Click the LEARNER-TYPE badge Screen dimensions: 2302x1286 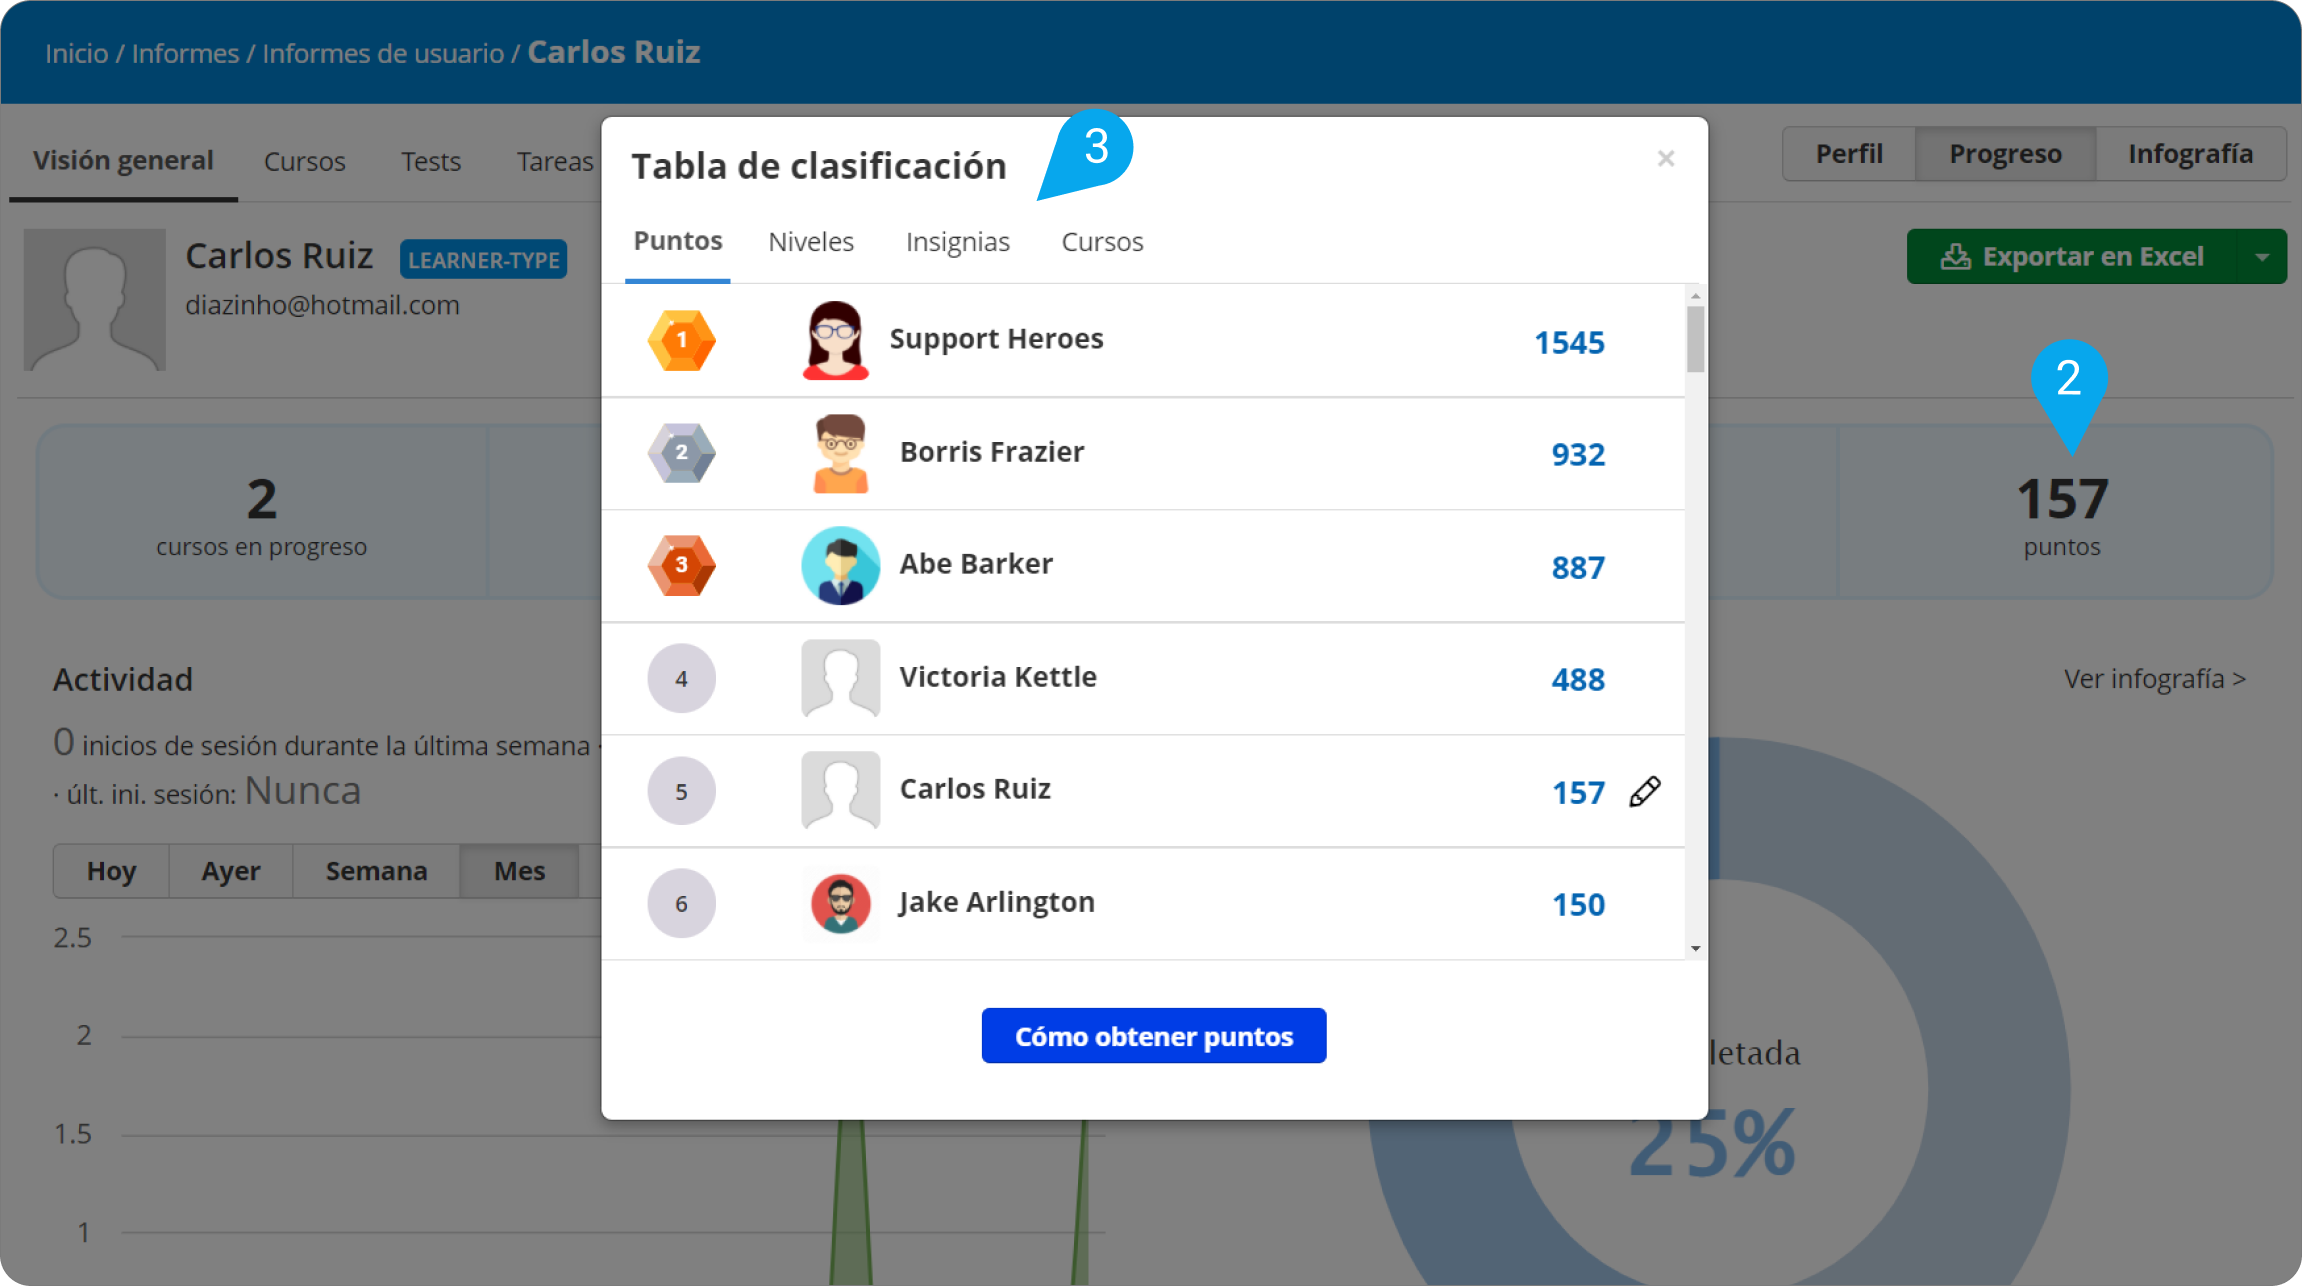484,260
